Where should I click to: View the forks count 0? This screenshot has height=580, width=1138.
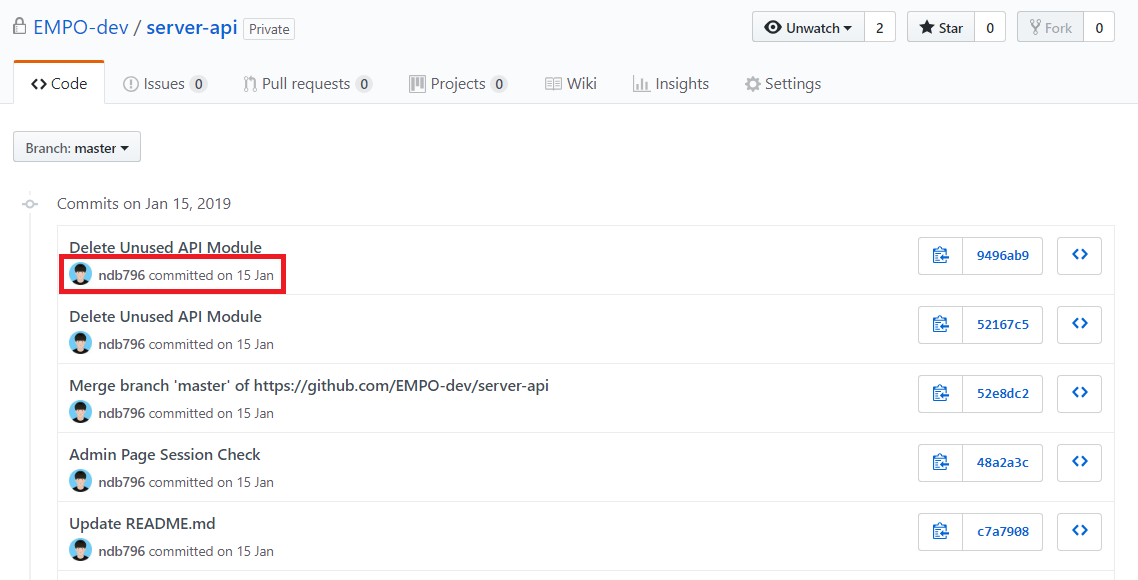[1099, 28]
